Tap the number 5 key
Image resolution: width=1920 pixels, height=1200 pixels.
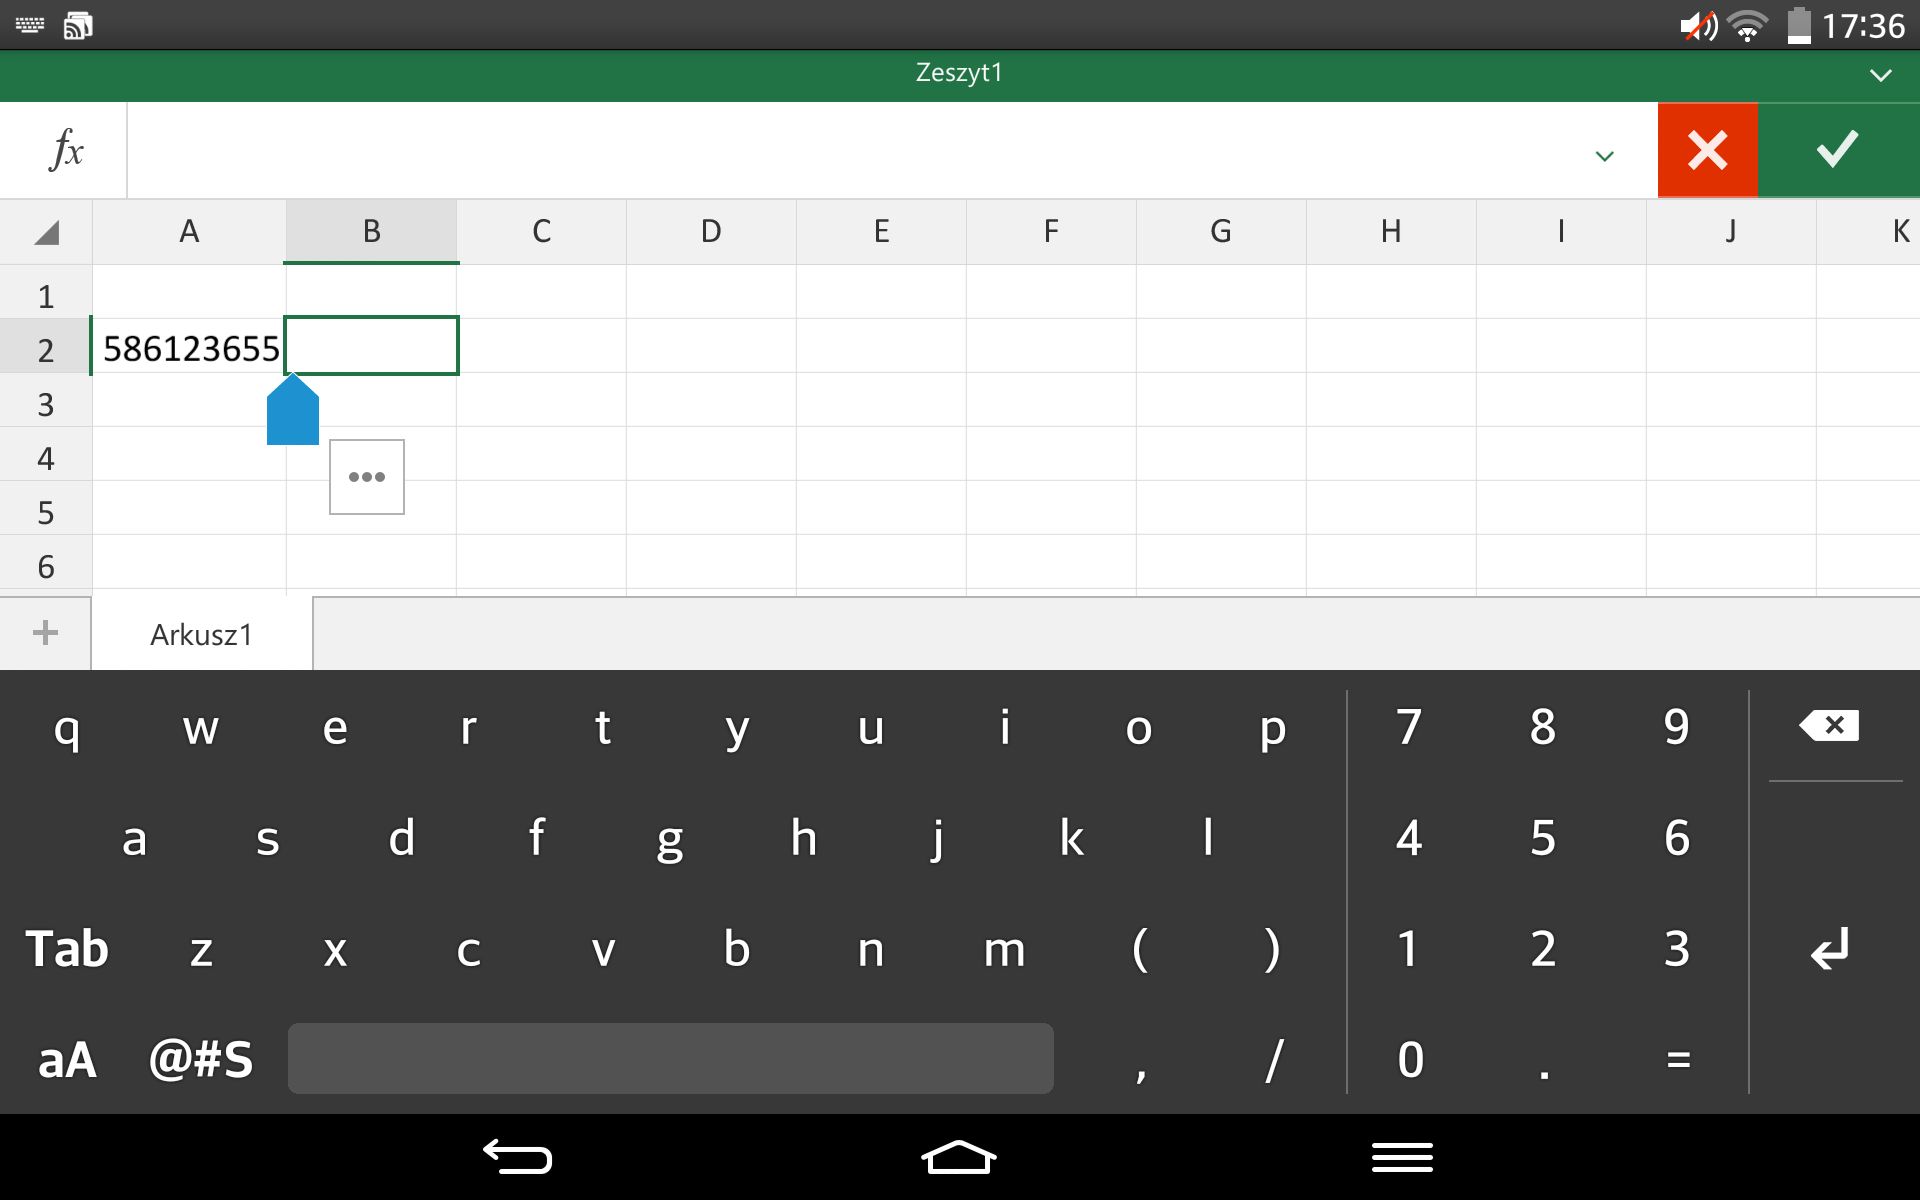[x=1543, y=837]
